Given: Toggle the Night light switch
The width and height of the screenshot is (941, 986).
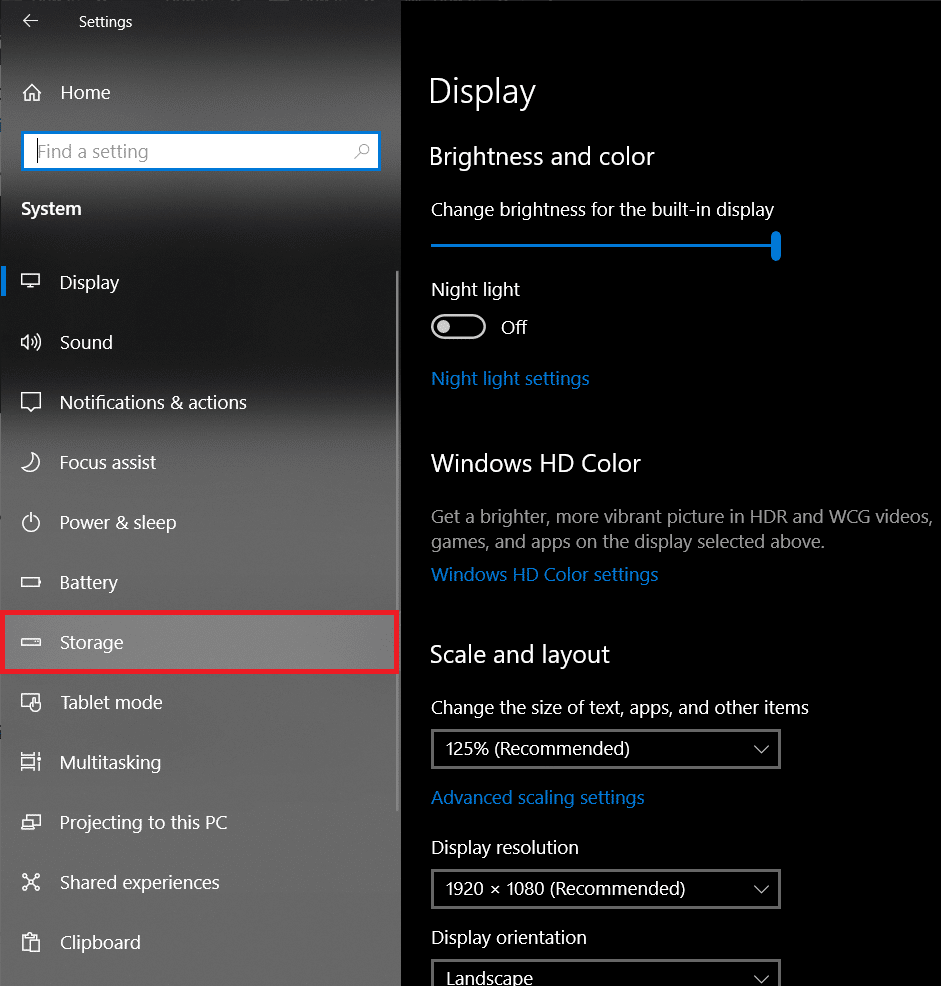Looking at the screenshot, I should click(458, 327).
